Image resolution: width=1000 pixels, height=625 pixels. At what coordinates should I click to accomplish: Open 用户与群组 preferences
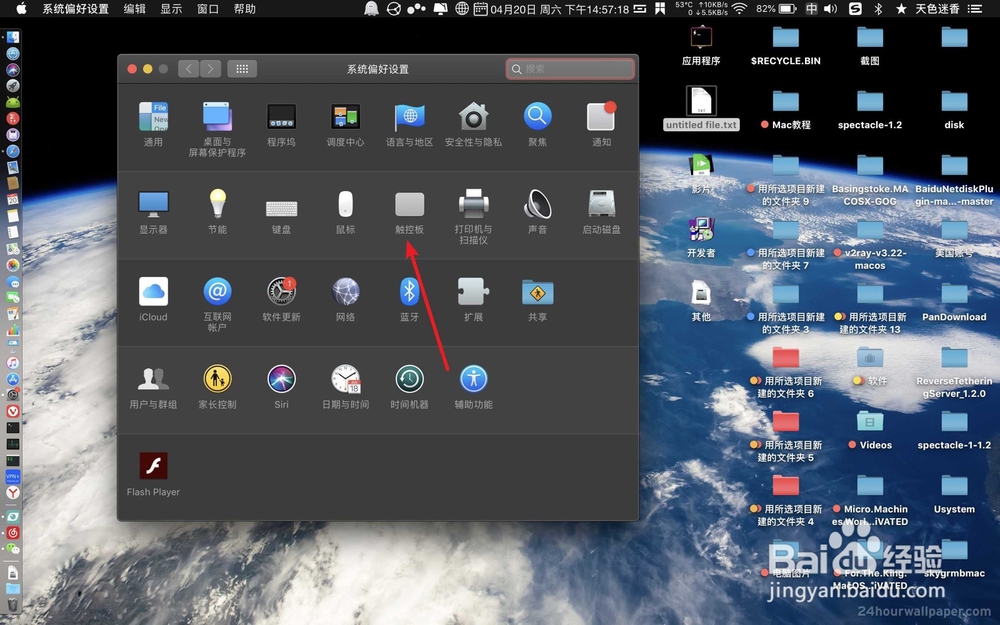click(153, 386)
